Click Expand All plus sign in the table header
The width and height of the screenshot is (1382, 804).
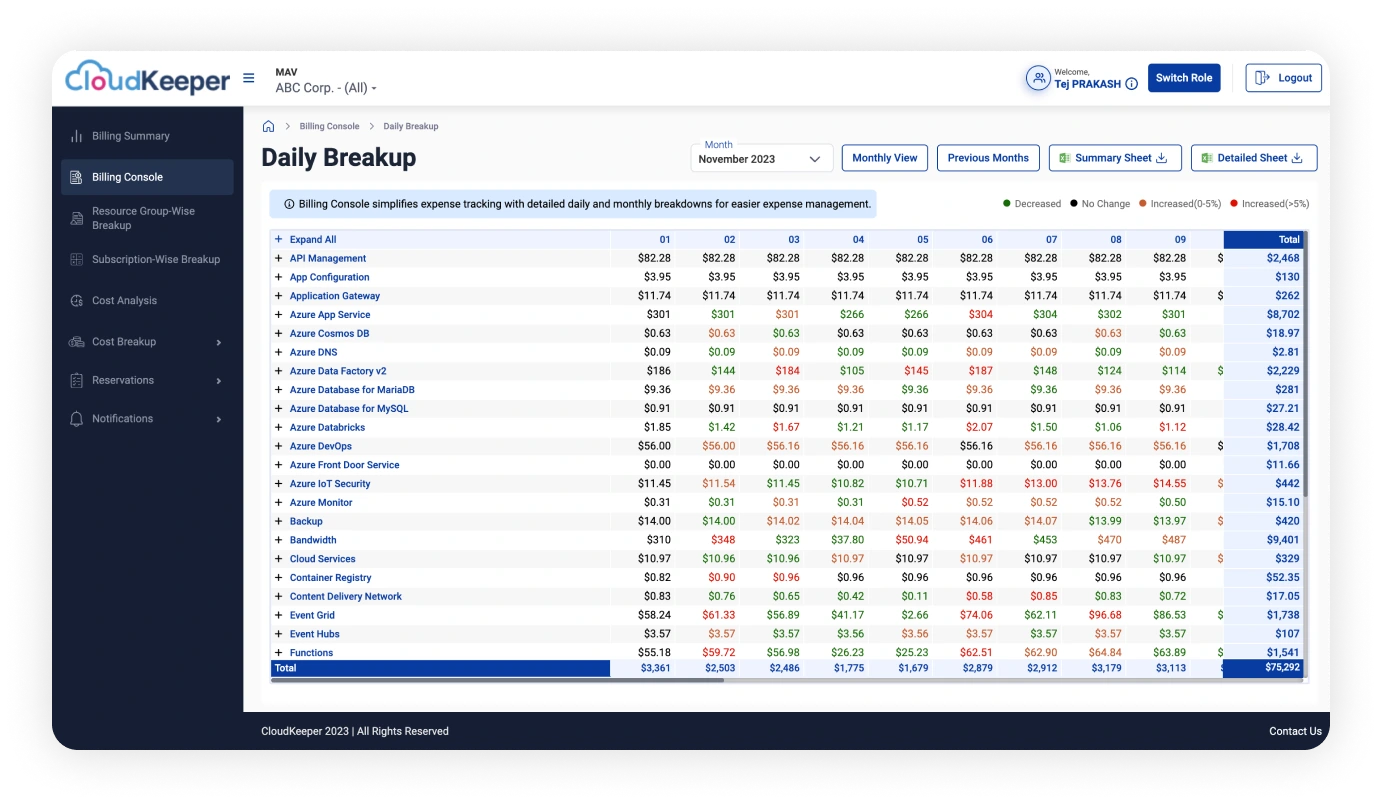(x=279, y=240)
